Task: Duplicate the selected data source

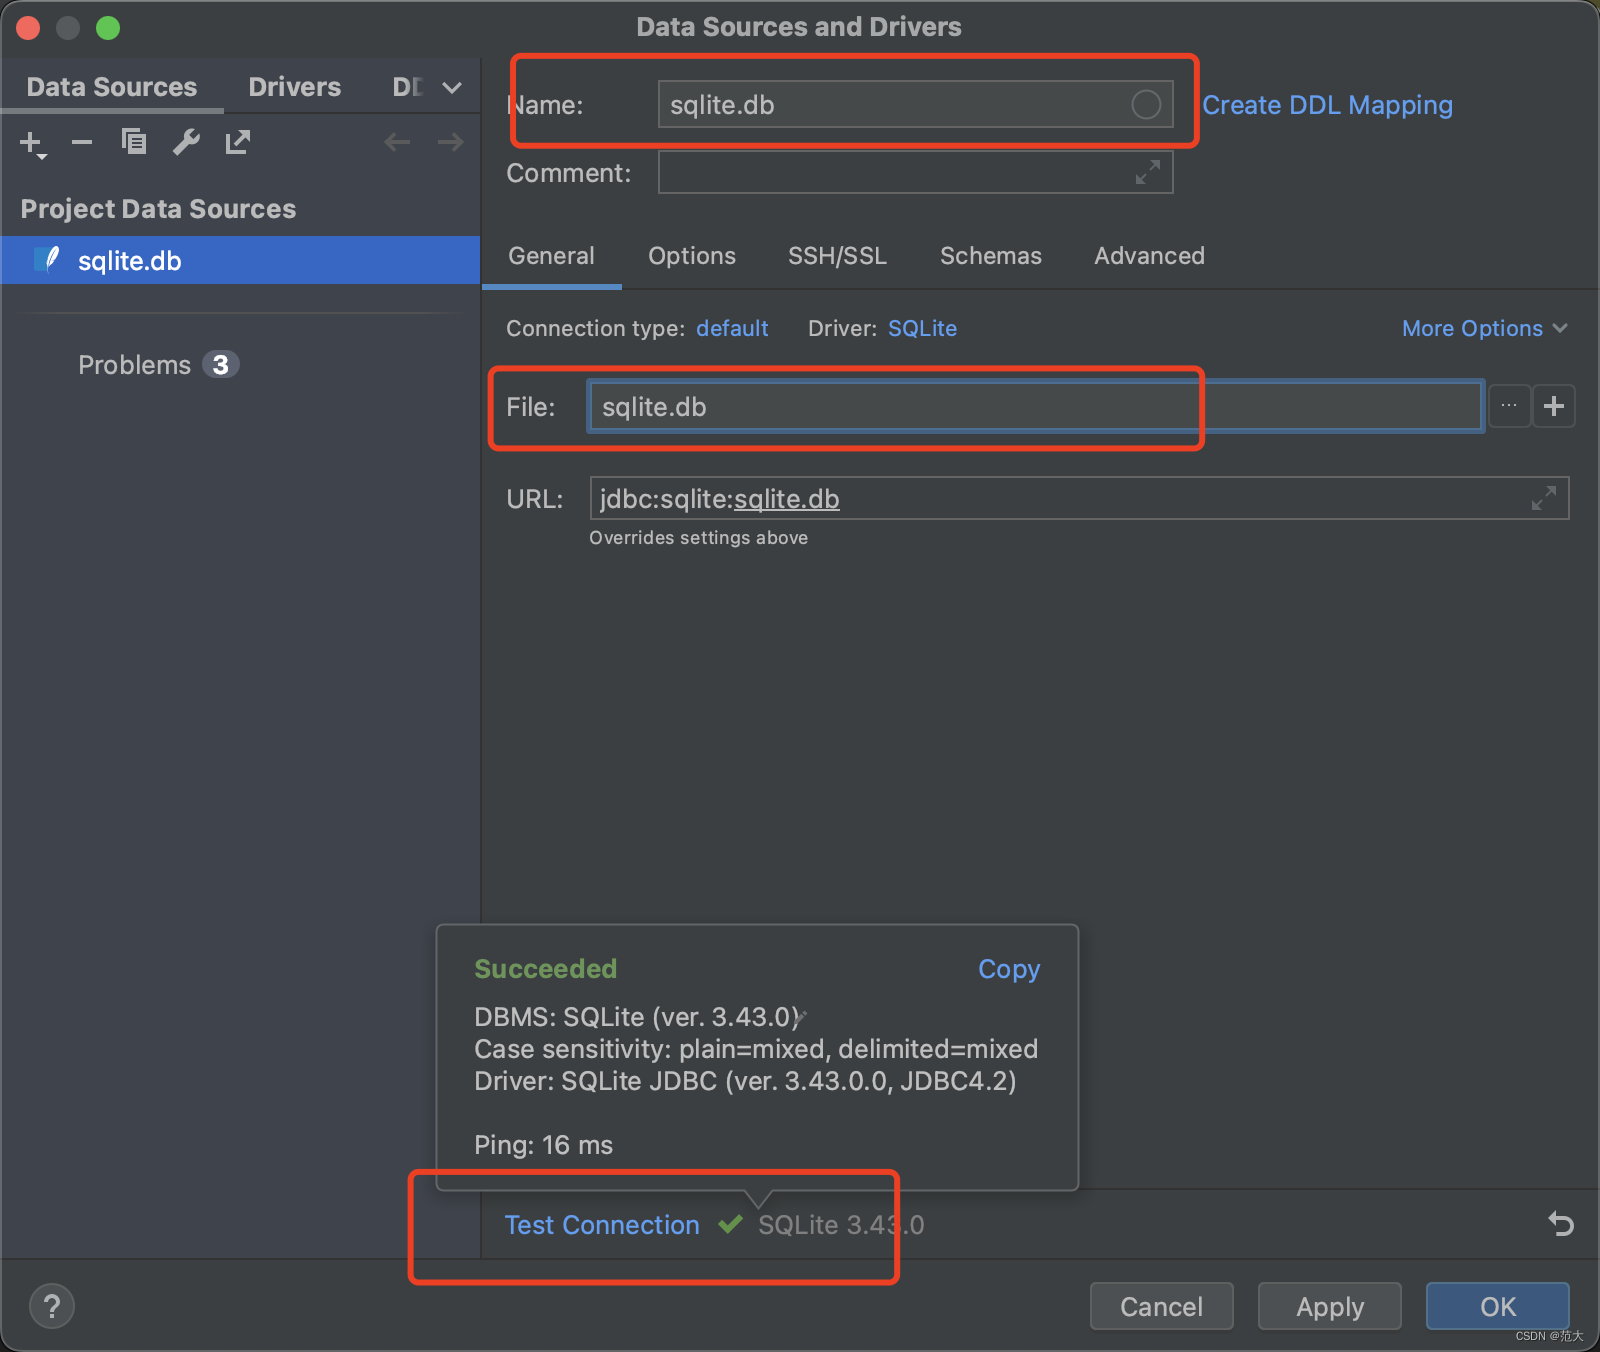Action: tap(134, 142)
